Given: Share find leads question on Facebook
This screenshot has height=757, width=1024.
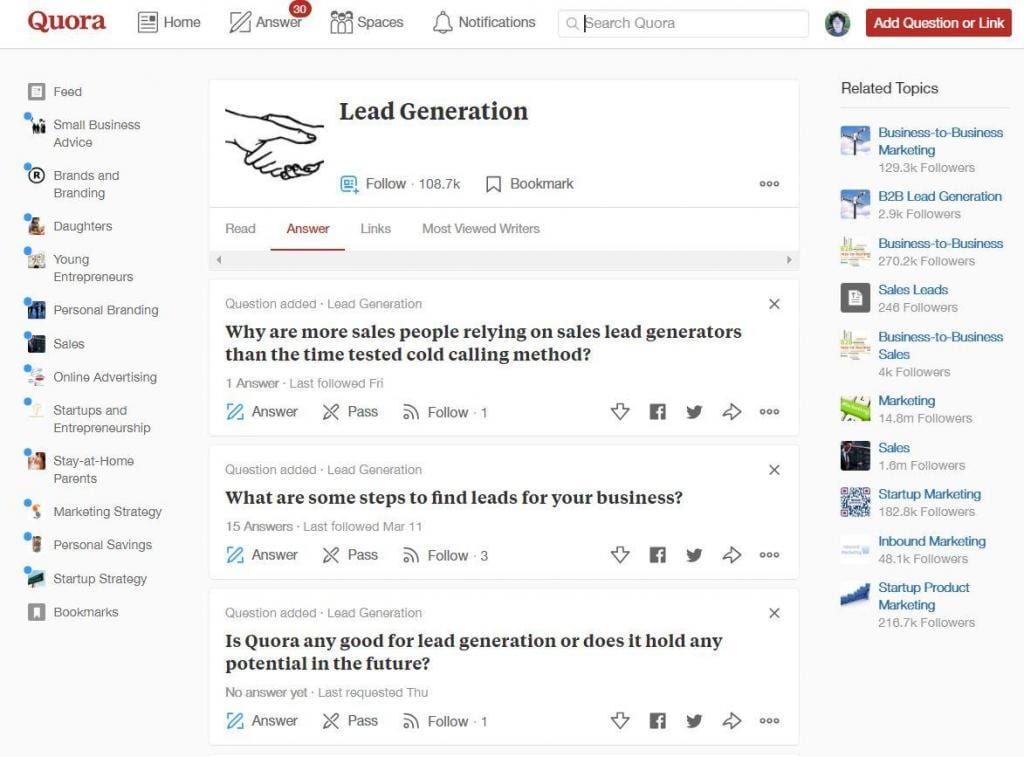Looking at the screenshot, I should (x=658, y=555).
